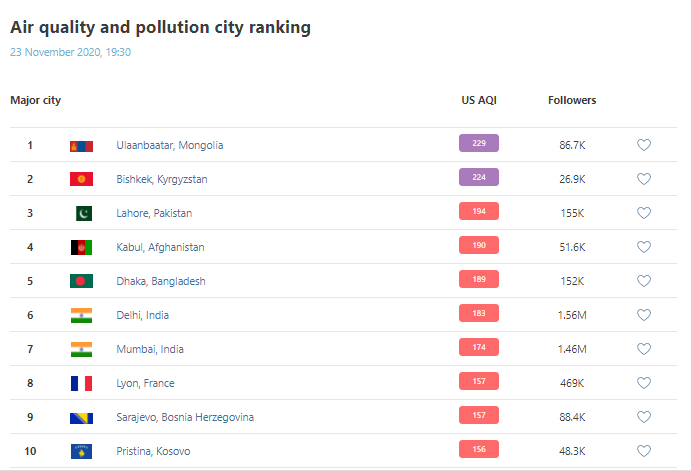
Task: Click the US AQI column header
Action: [479, 100]
